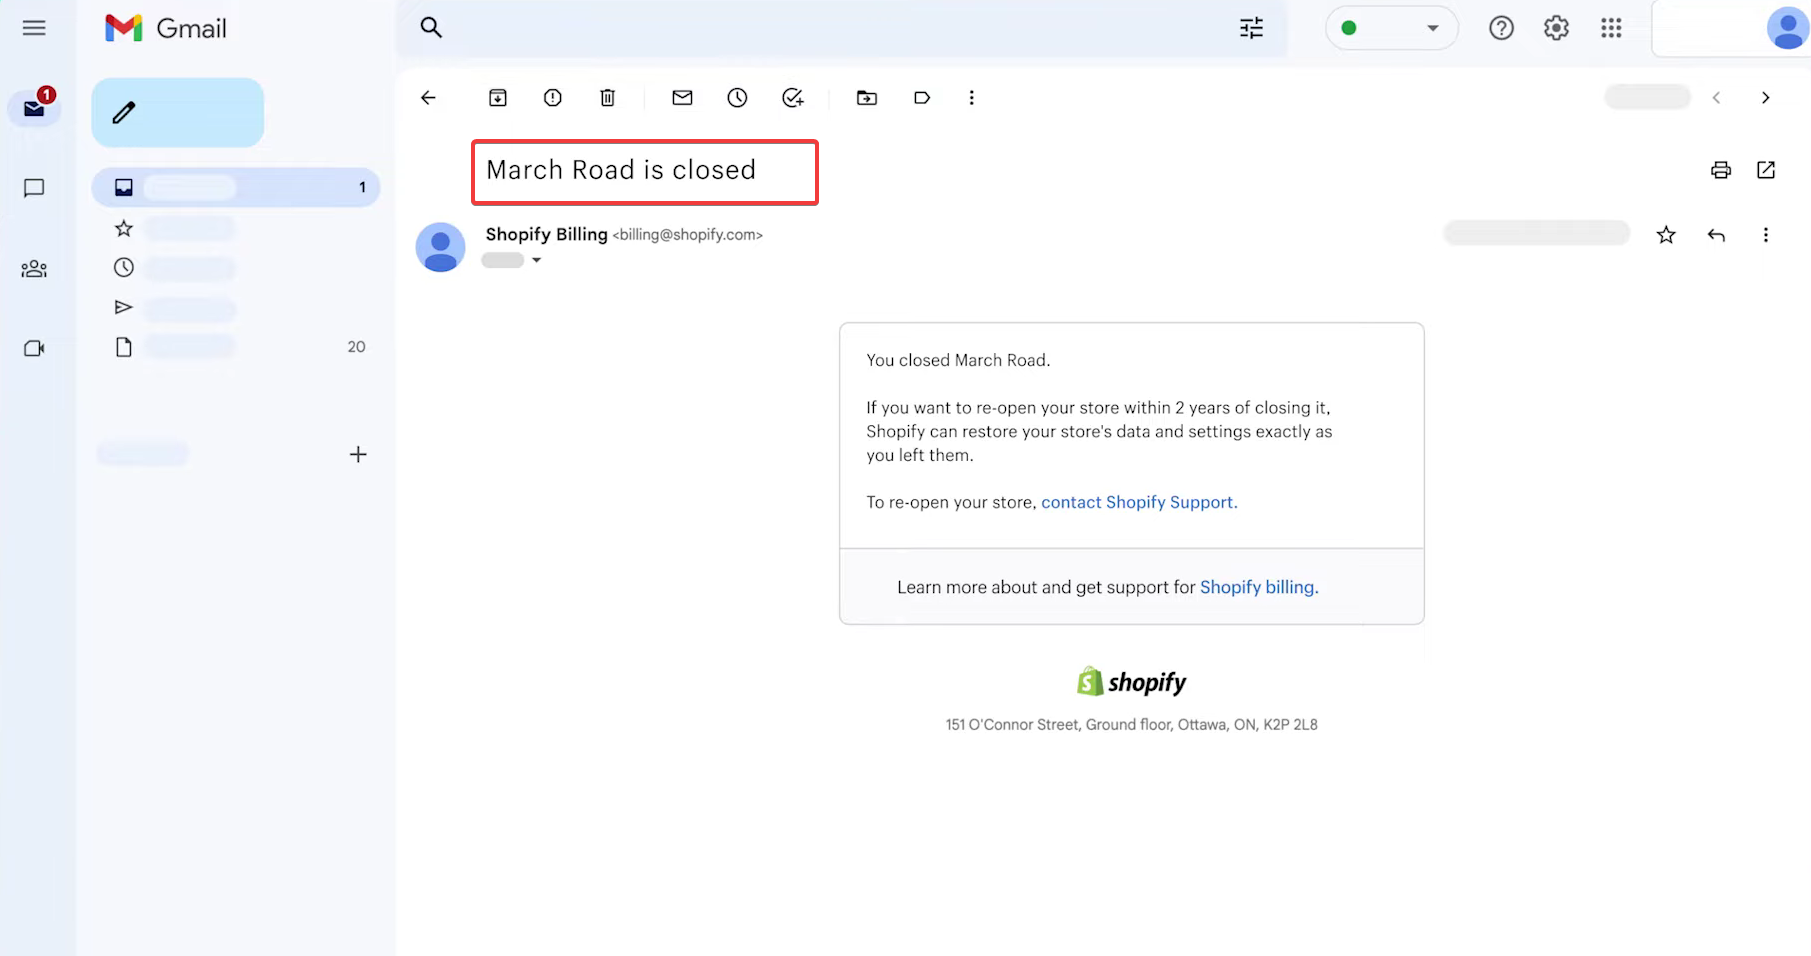Open the message's three-dot more options menu

[1765, 235]
